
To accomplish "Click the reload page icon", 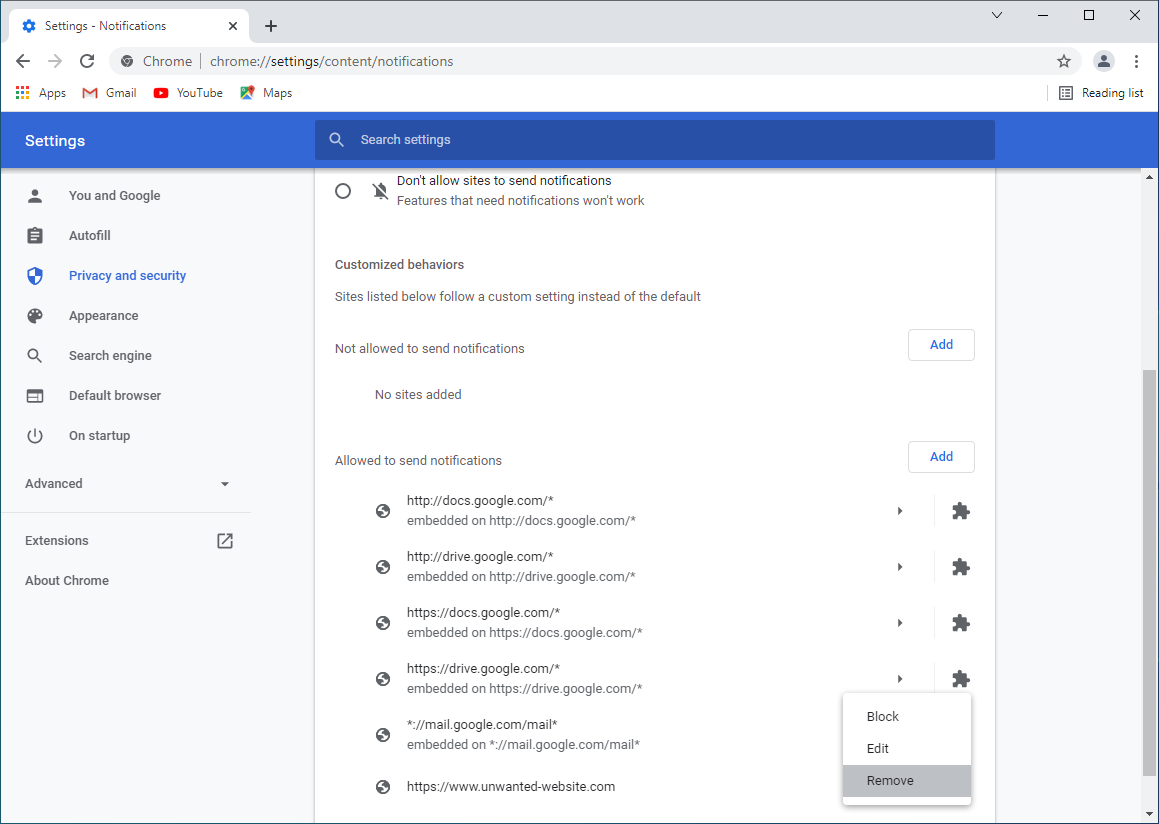I will (87, 61).
